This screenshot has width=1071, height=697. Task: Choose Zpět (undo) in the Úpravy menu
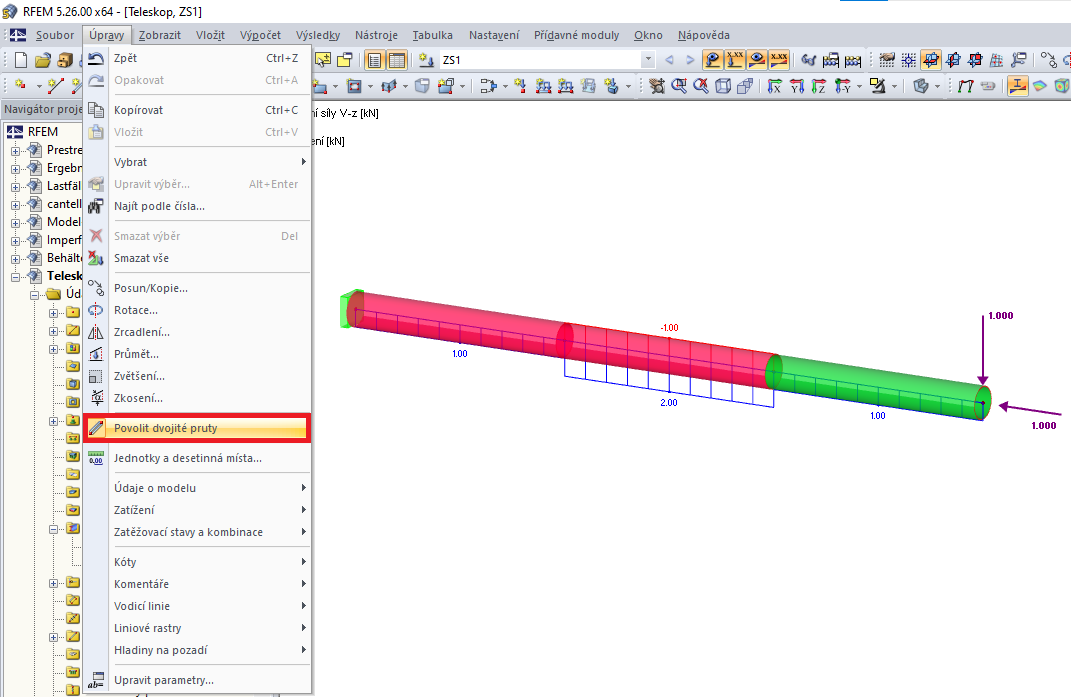point(197,58)
